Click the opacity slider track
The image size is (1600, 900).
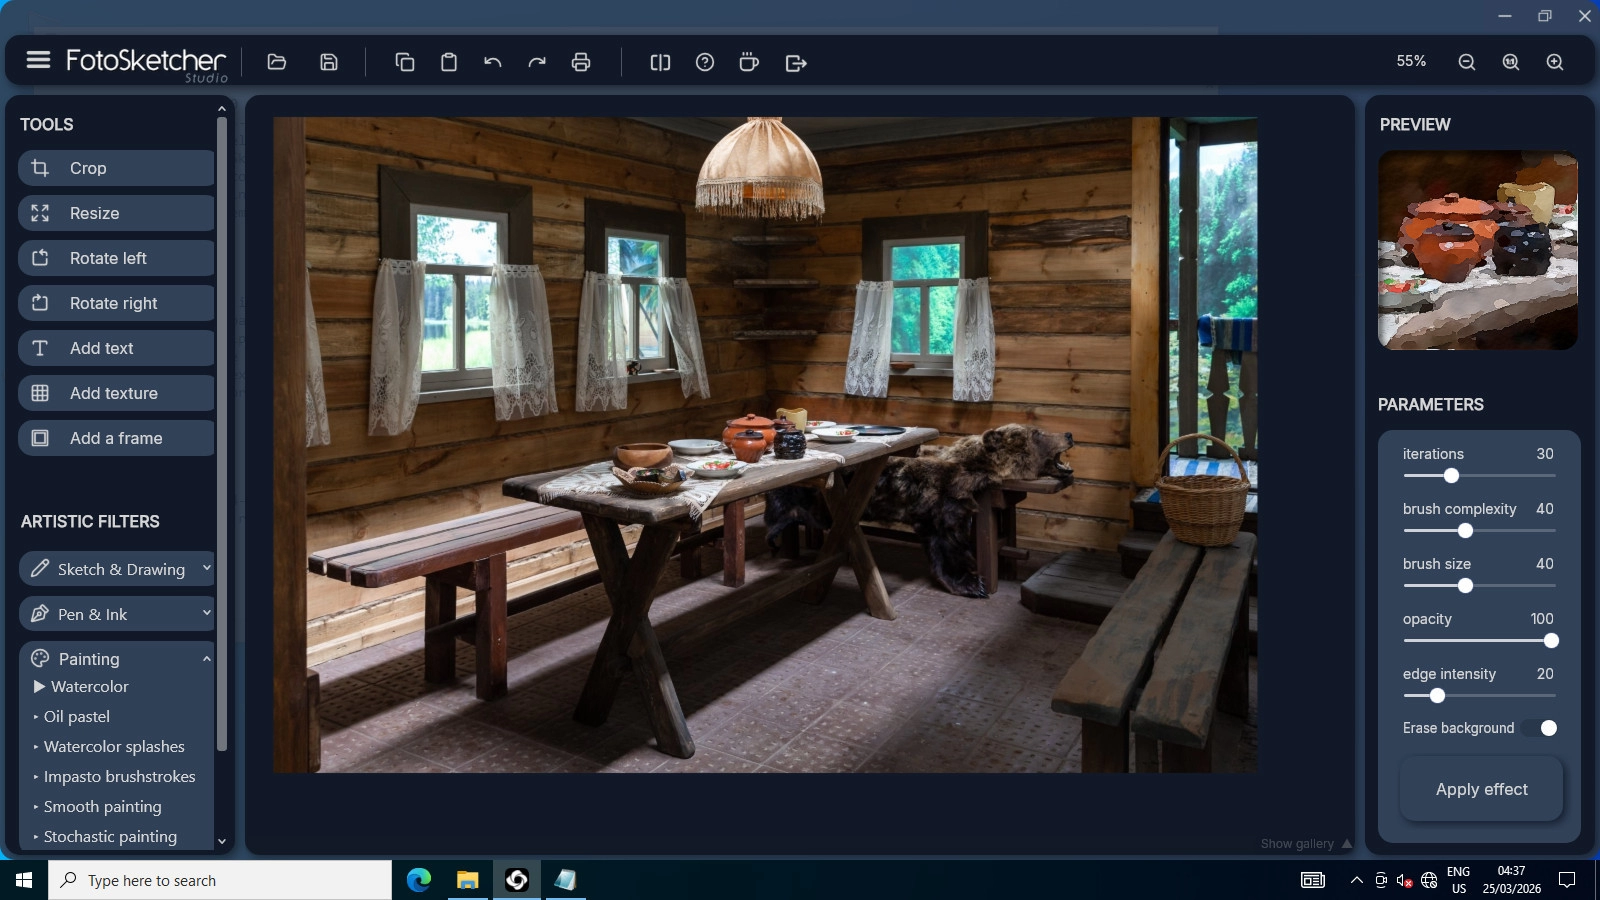click(1479, 641)
